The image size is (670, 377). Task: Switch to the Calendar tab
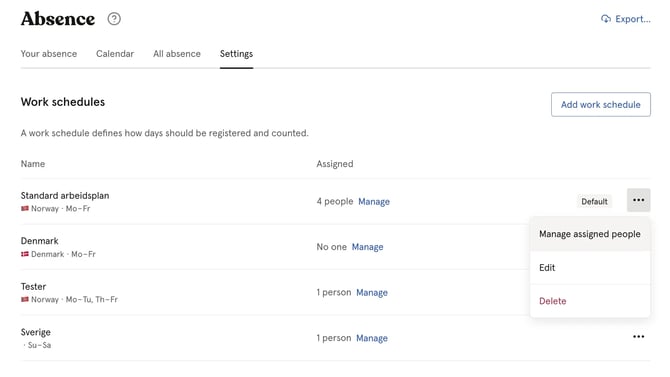115,54
